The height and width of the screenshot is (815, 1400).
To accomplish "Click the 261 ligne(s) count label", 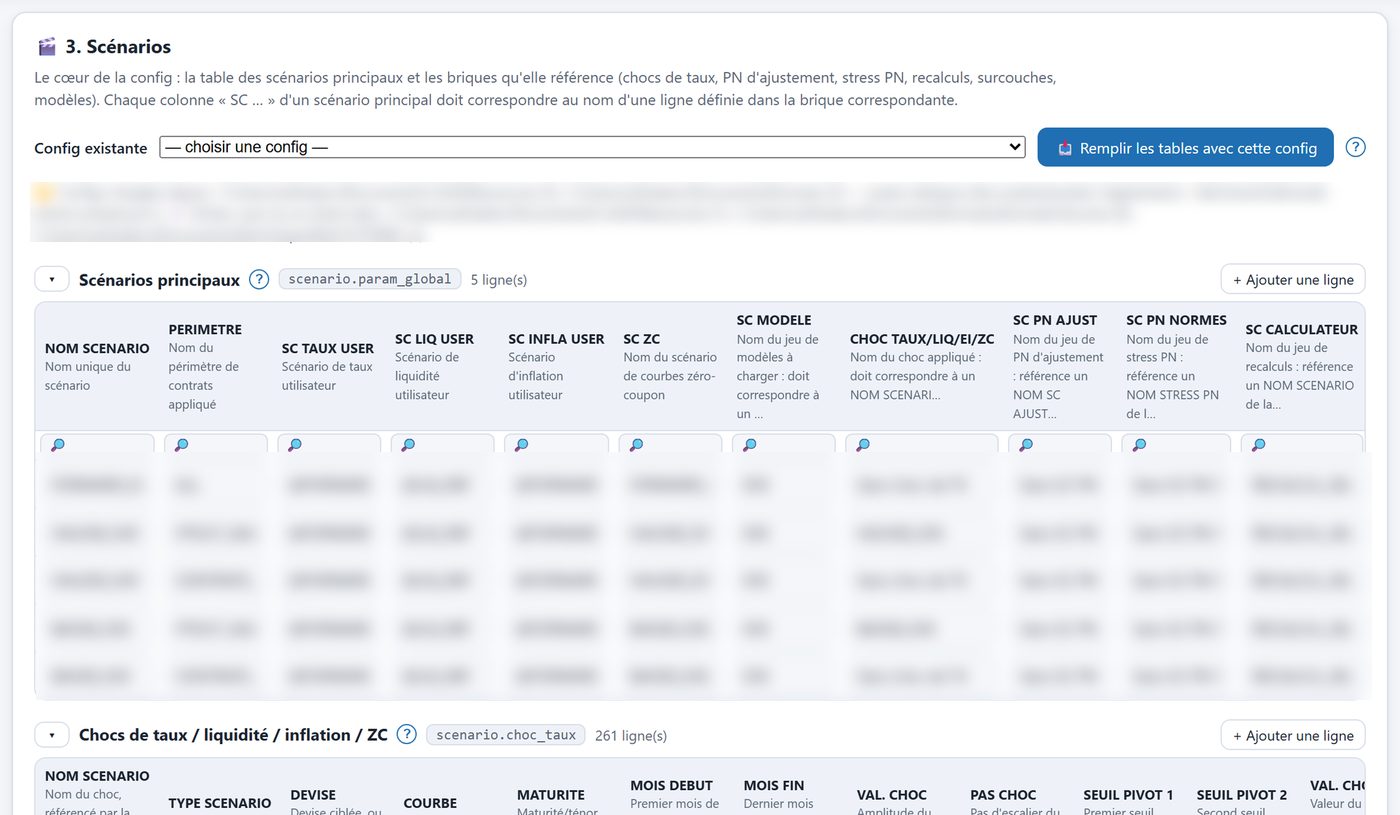I will [x=631, y=736].
